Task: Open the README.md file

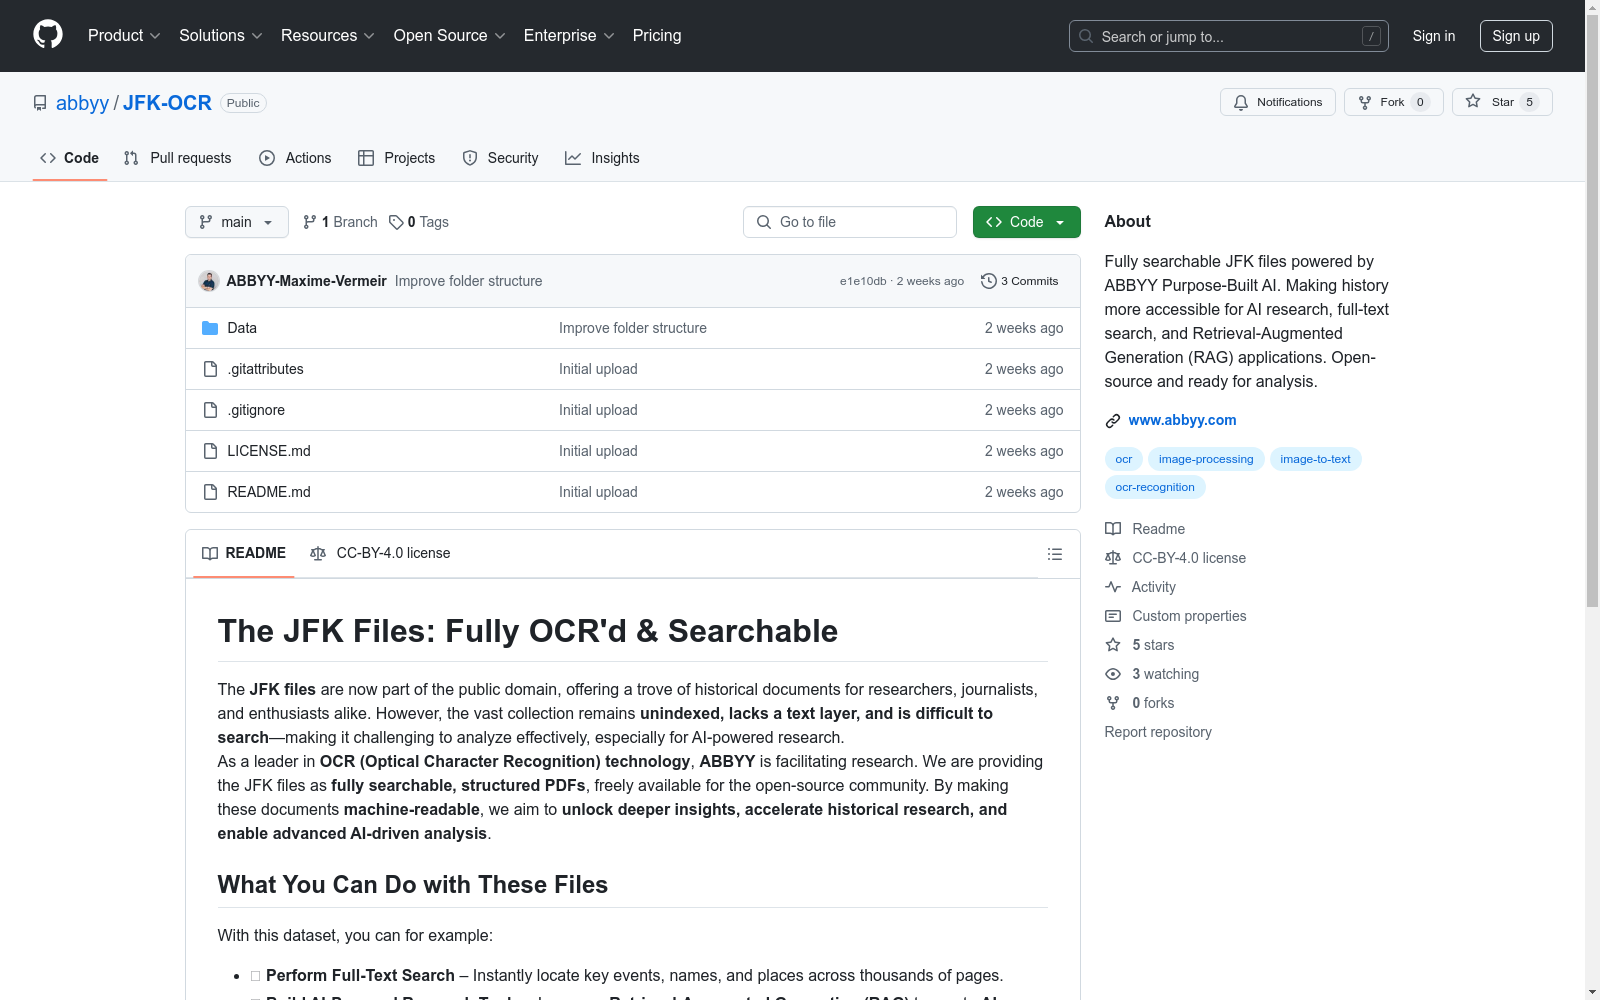Action: [269, 492]
